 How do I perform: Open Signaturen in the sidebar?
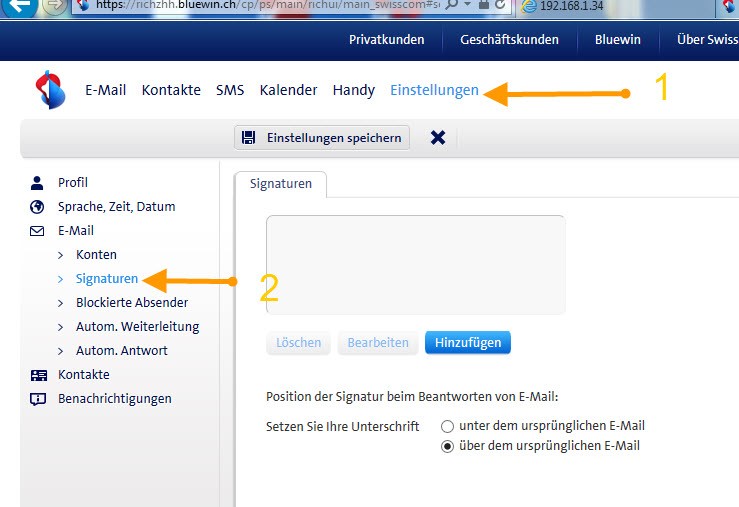click(x=107, y=279)
